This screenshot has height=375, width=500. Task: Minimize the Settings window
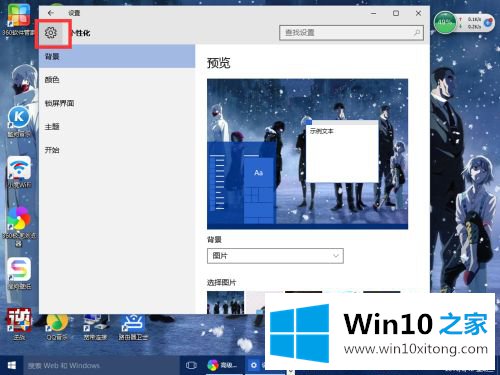pos(373,13)
